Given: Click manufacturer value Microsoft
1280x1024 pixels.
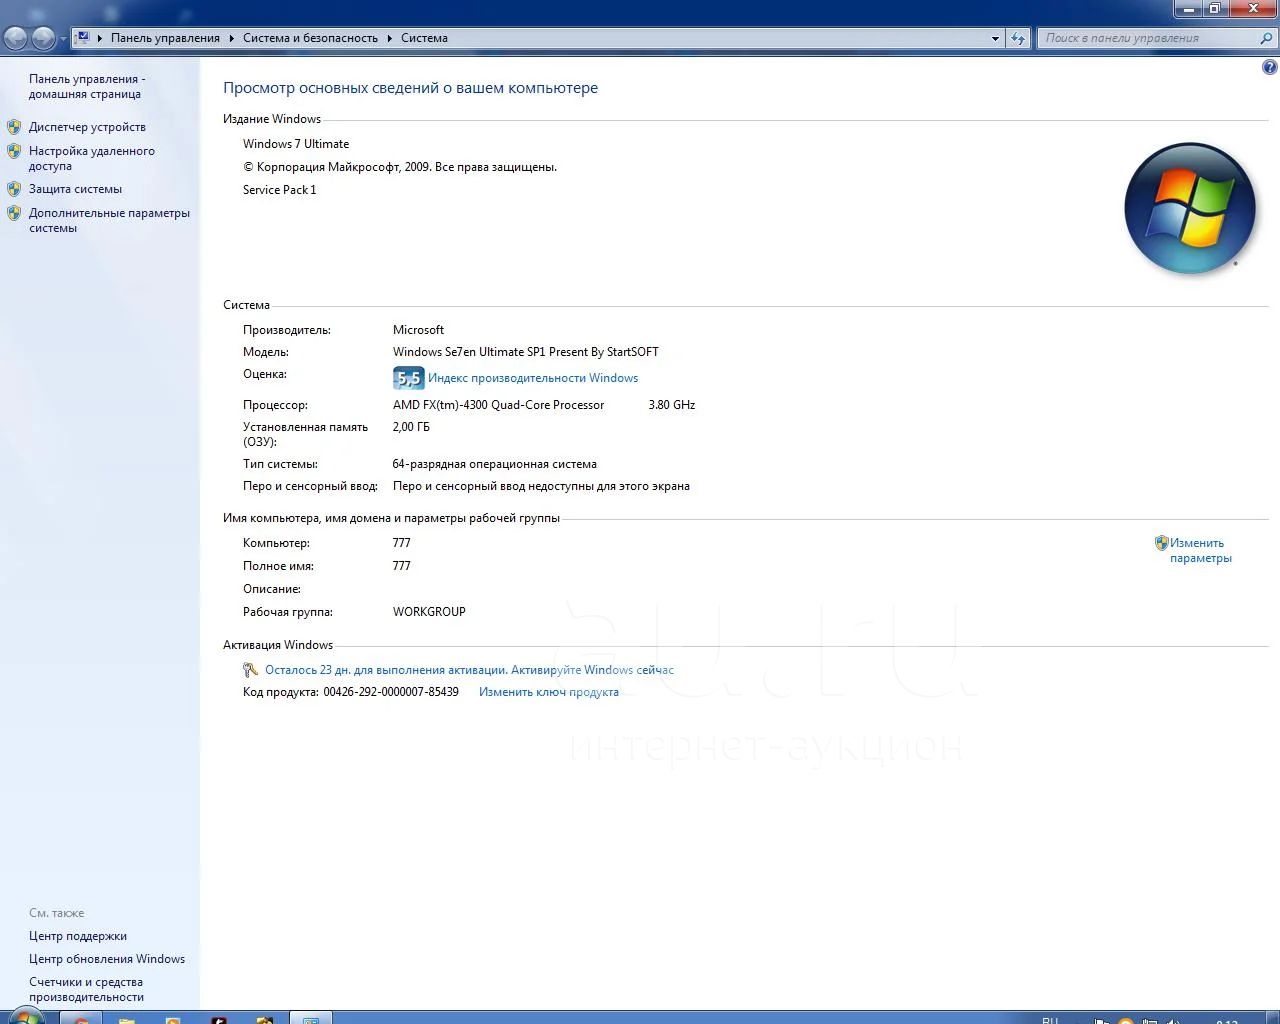Looking at the screenshot, I should coord(418,330).
